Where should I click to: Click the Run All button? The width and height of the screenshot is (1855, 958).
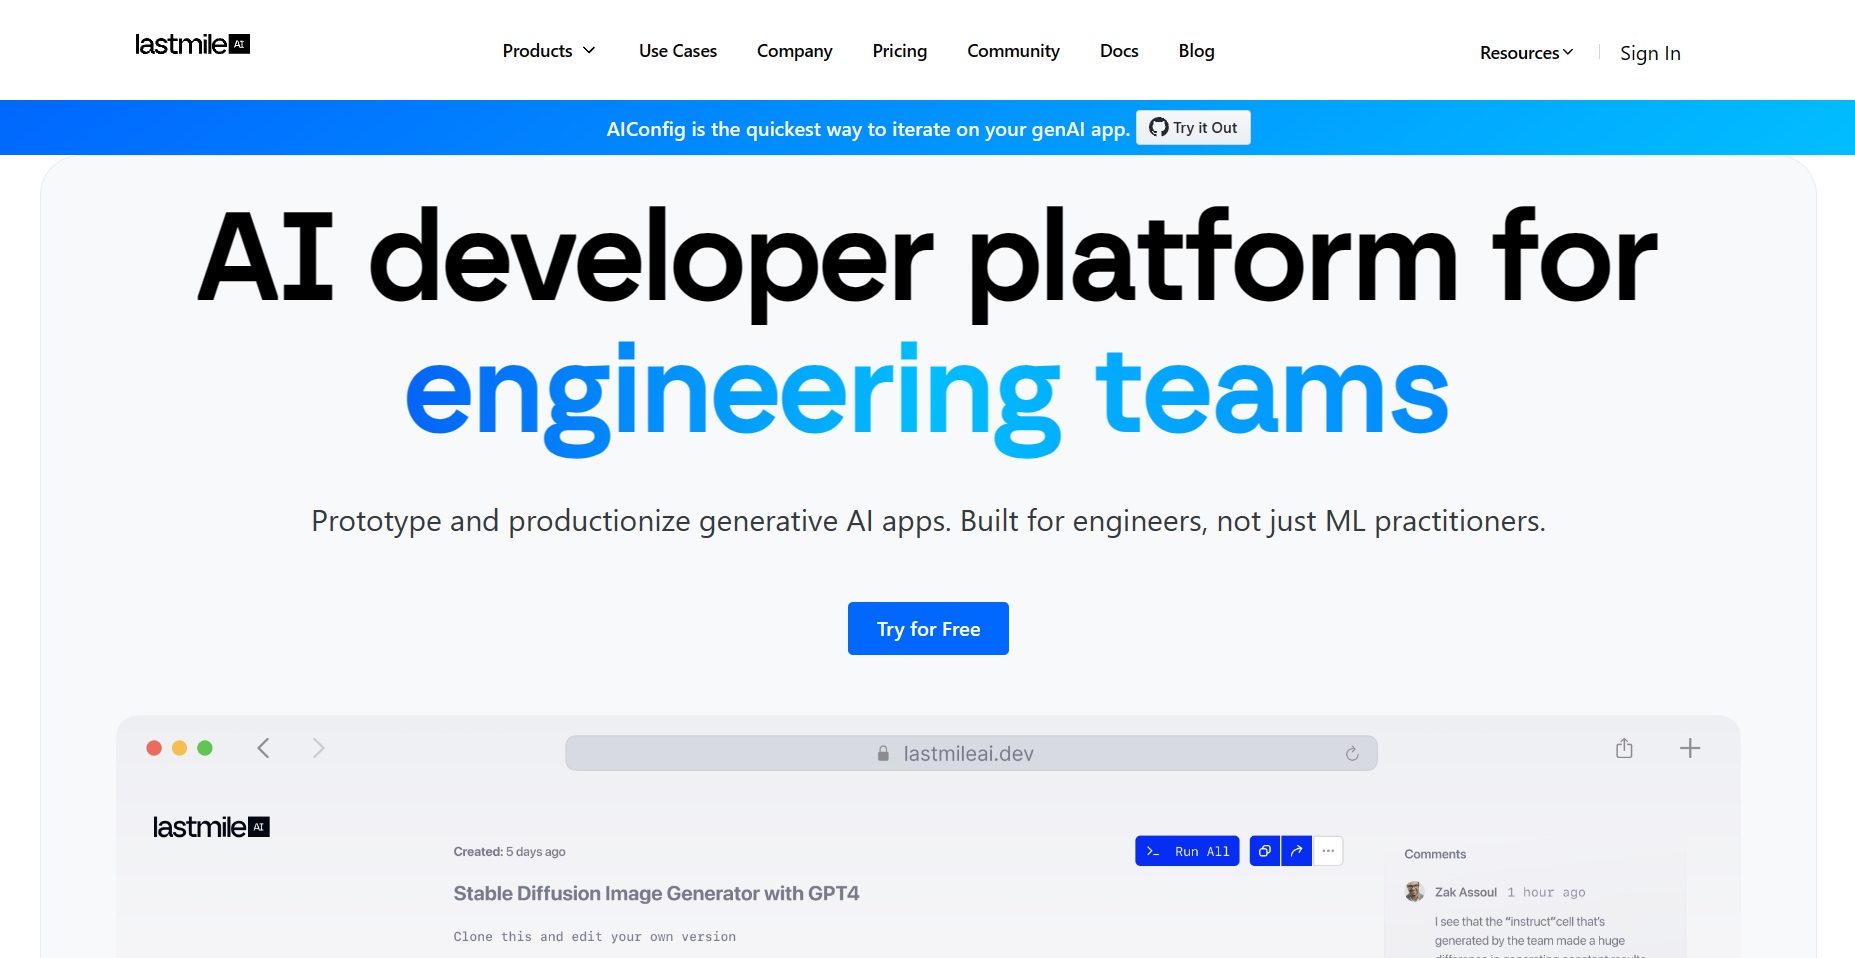(x=1187, y=851)
